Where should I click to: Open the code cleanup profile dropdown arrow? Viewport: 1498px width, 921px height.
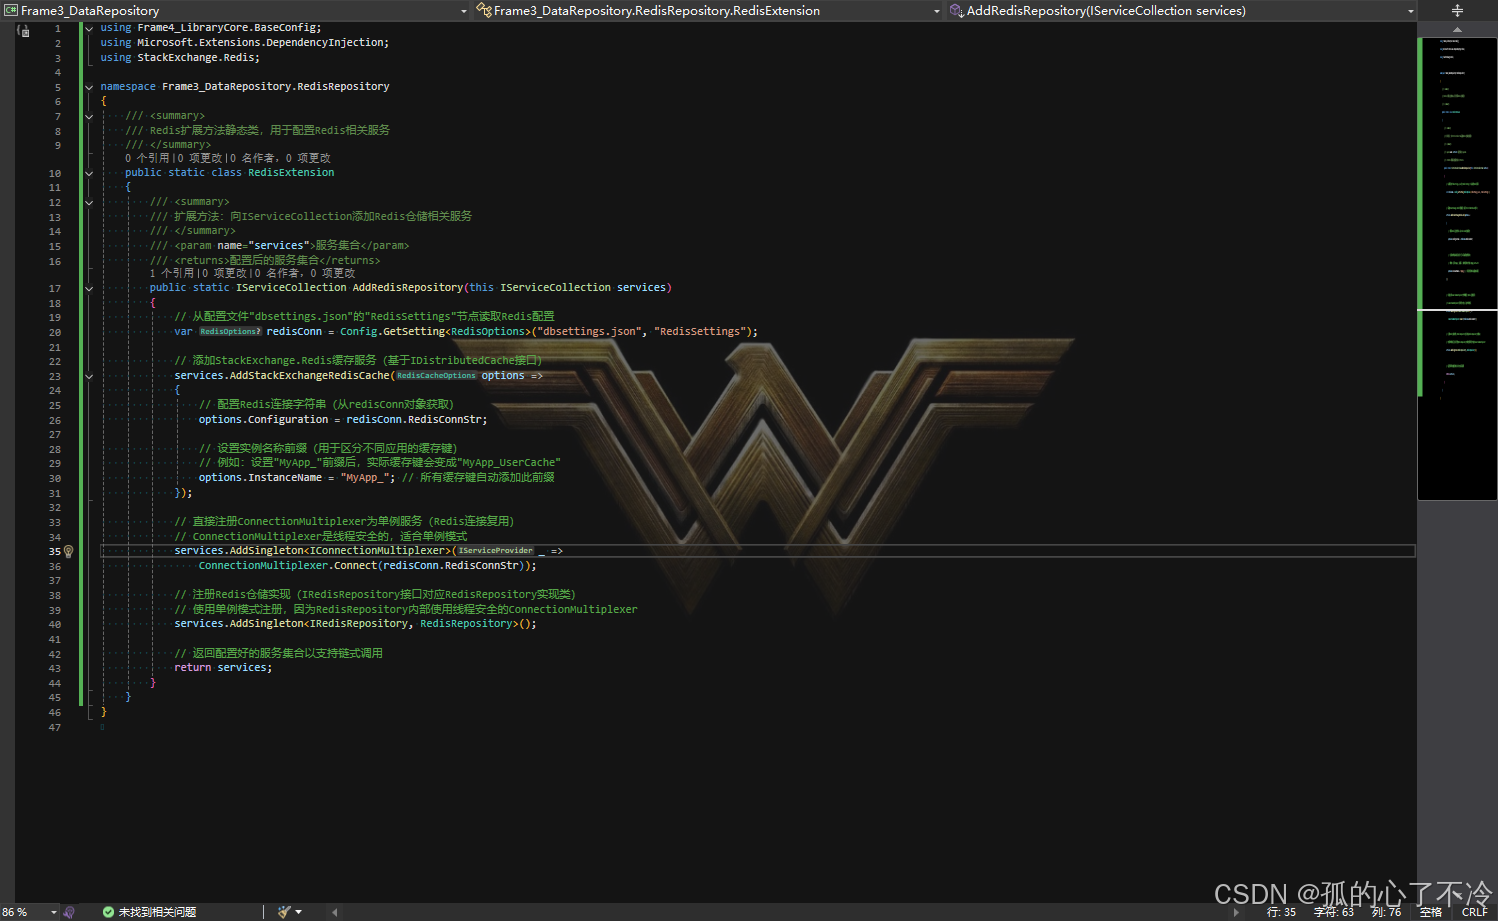(x=298, y=912)
